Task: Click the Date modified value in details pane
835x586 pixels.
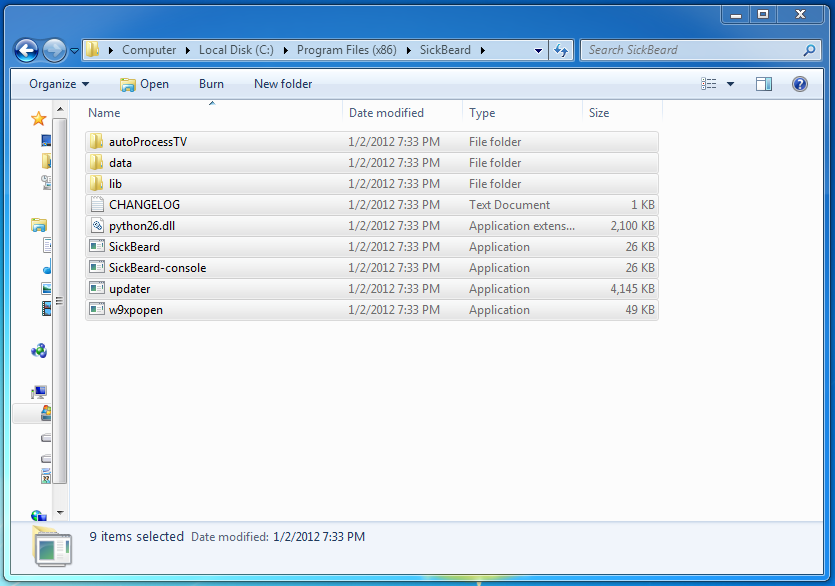Action: (319, 537)
